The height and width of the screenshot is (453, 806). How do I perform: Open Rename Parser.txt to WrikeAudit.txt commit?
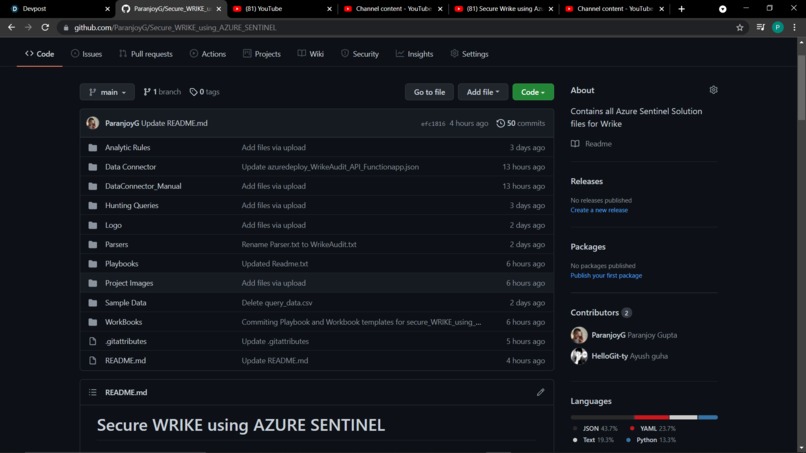point(299,245)
